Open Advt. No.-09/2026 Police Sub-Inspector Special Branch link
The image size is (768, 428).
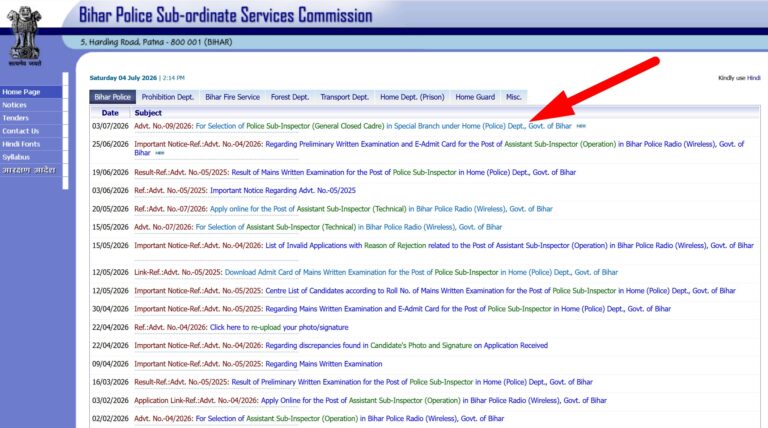click(384, 126)
